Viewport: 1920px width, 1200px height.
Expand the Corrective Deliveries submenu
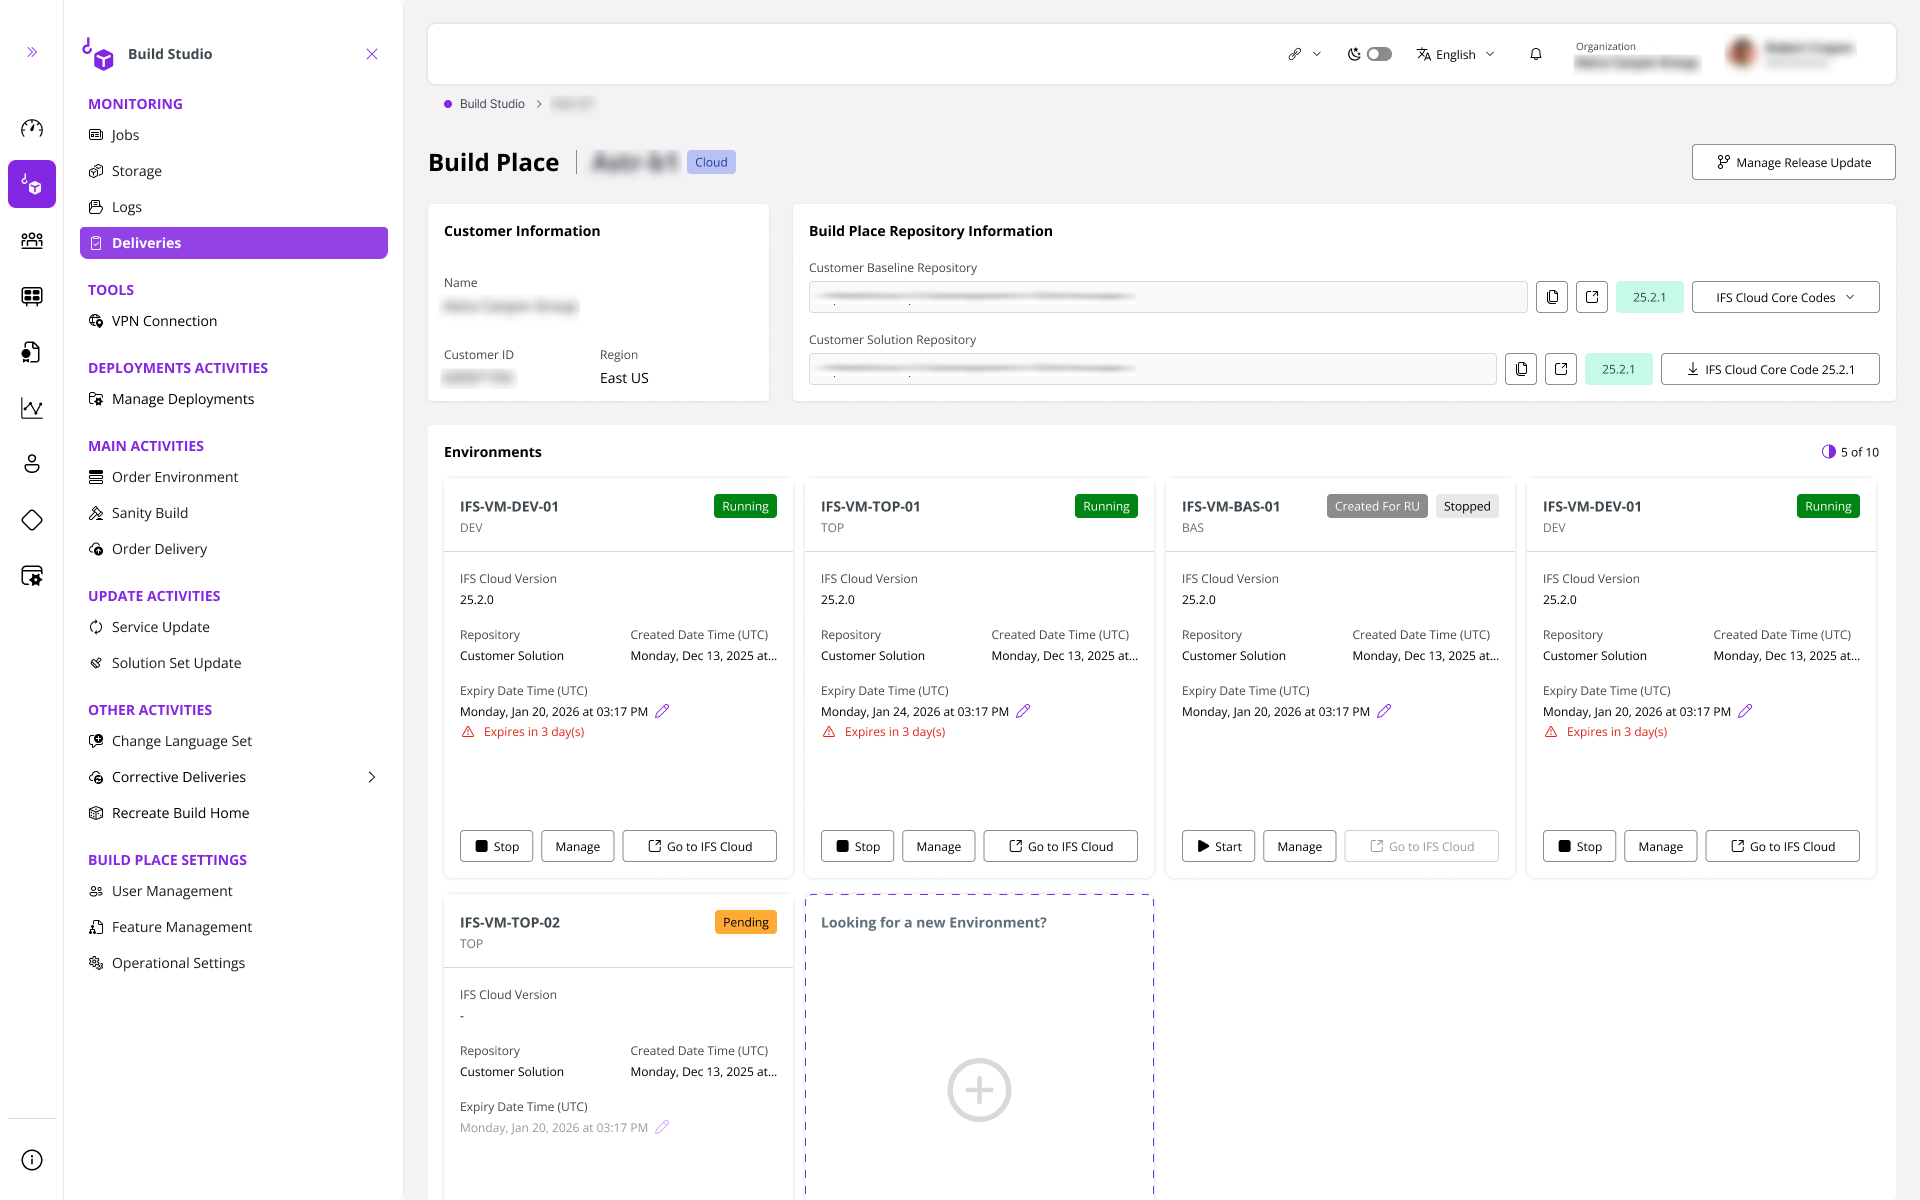coord(372,777)
